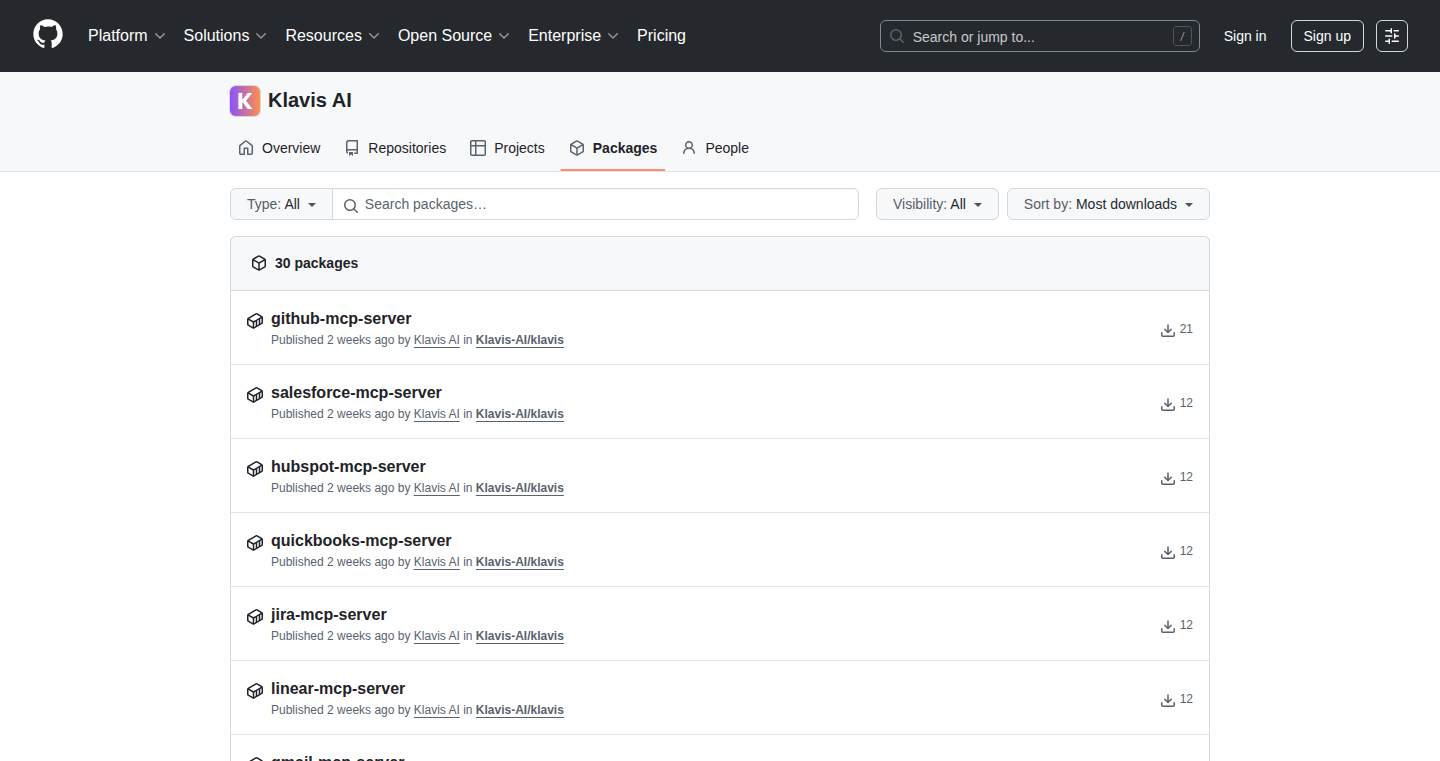
Task: Click the slash shortcut icon in search
Action: [1182, 36]
